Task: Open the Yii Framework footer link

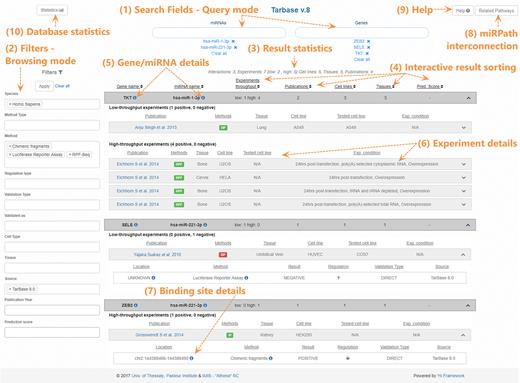Action: point(451,376)
